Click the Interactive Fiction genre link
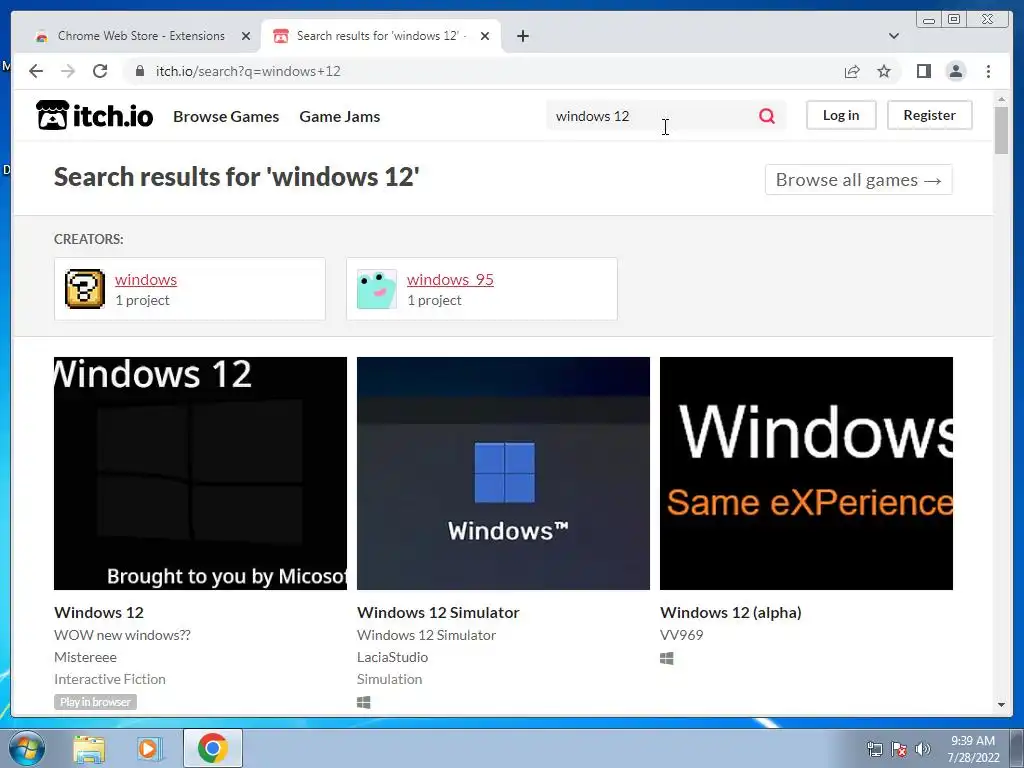Viewport: 1024px width, 768px height. [x=110, y=679]
